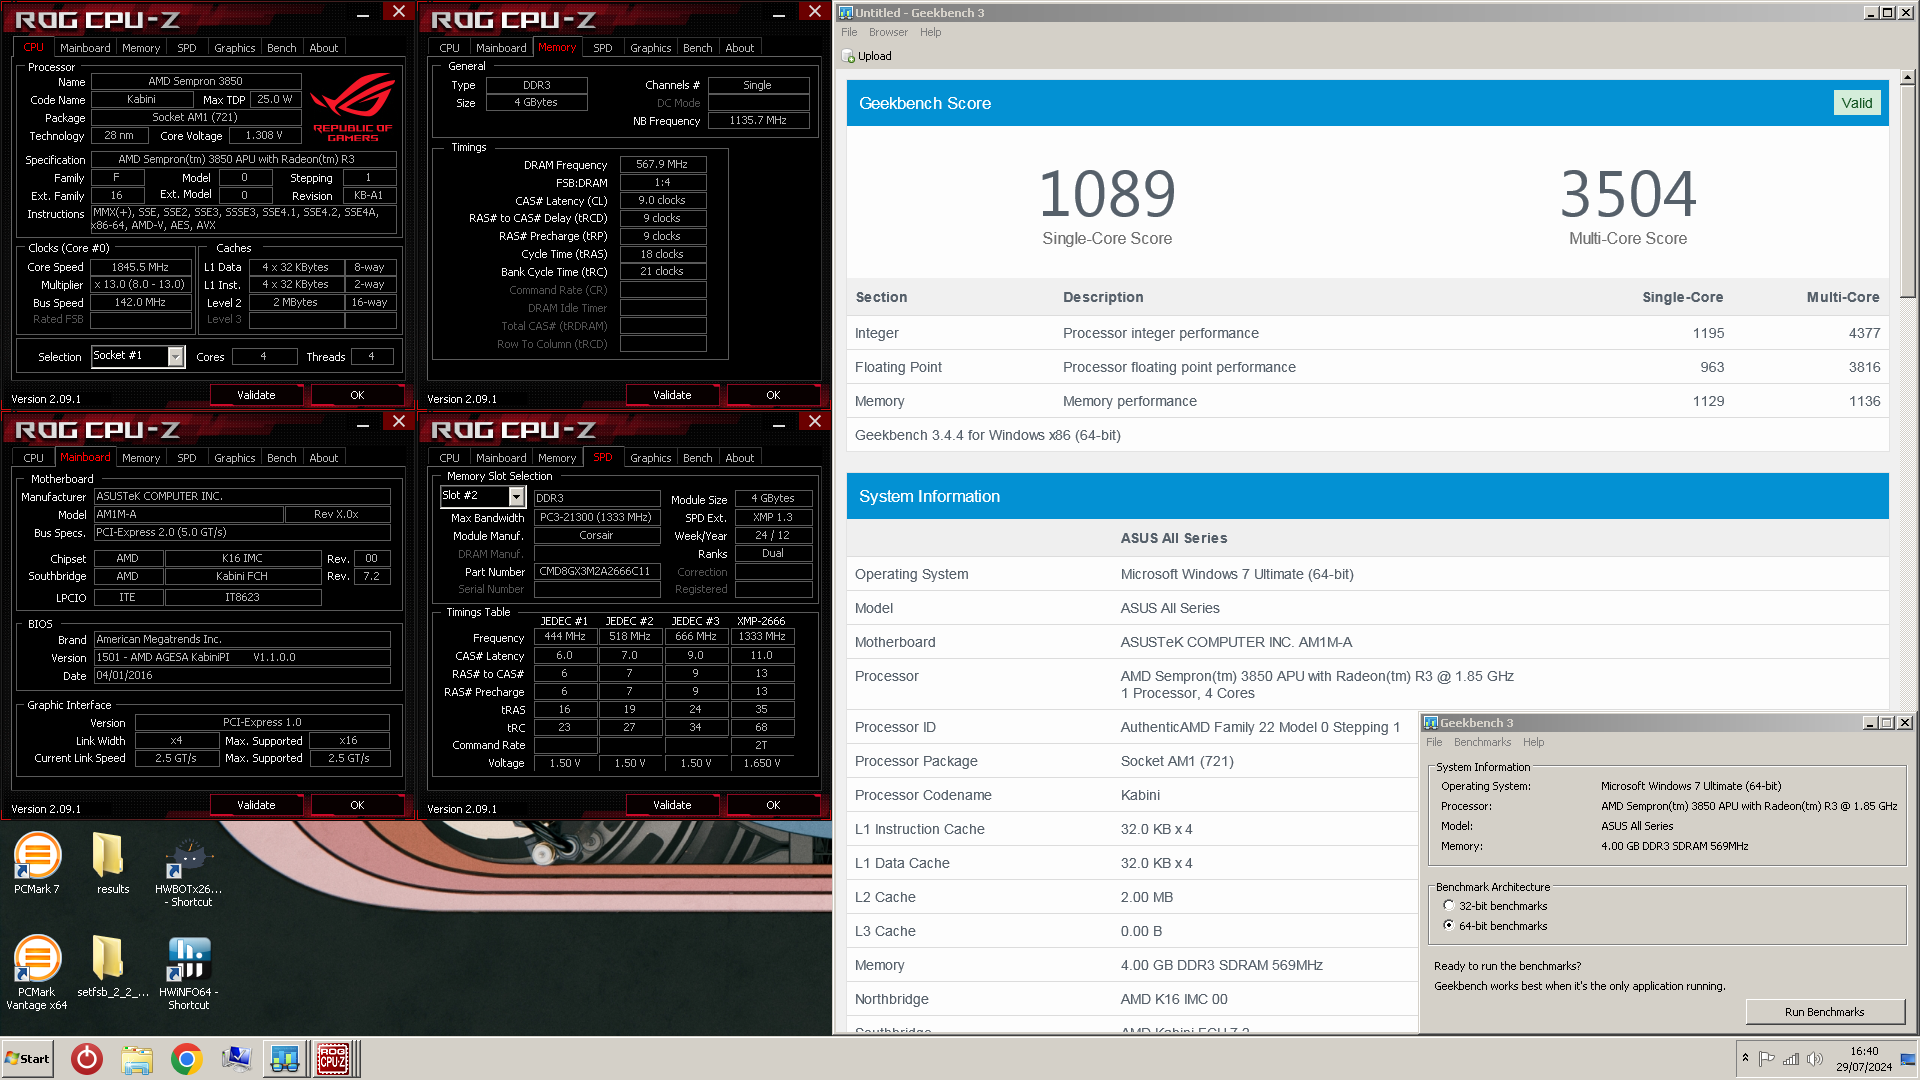Launch Google Chrome from taskbar
This screenshot has height=1080, width=1920.
coord(186,1059)
